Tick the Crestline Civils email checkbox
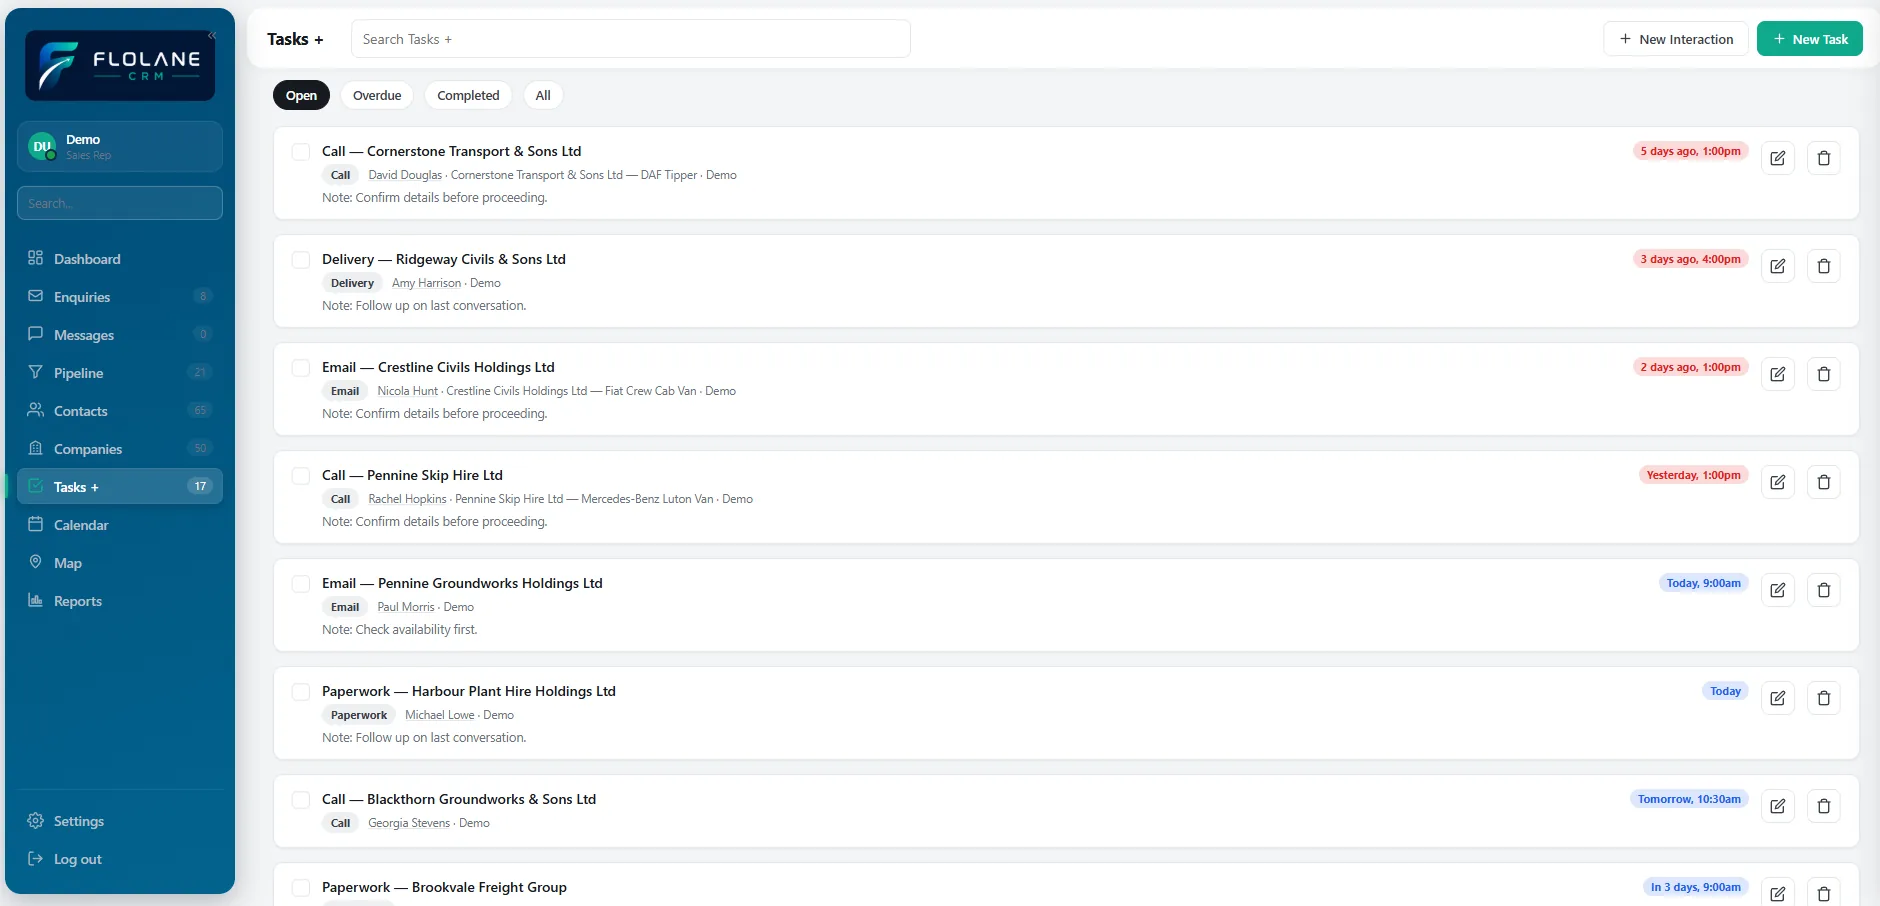This screenshot has height=906, width=1880. pos(301,368)
